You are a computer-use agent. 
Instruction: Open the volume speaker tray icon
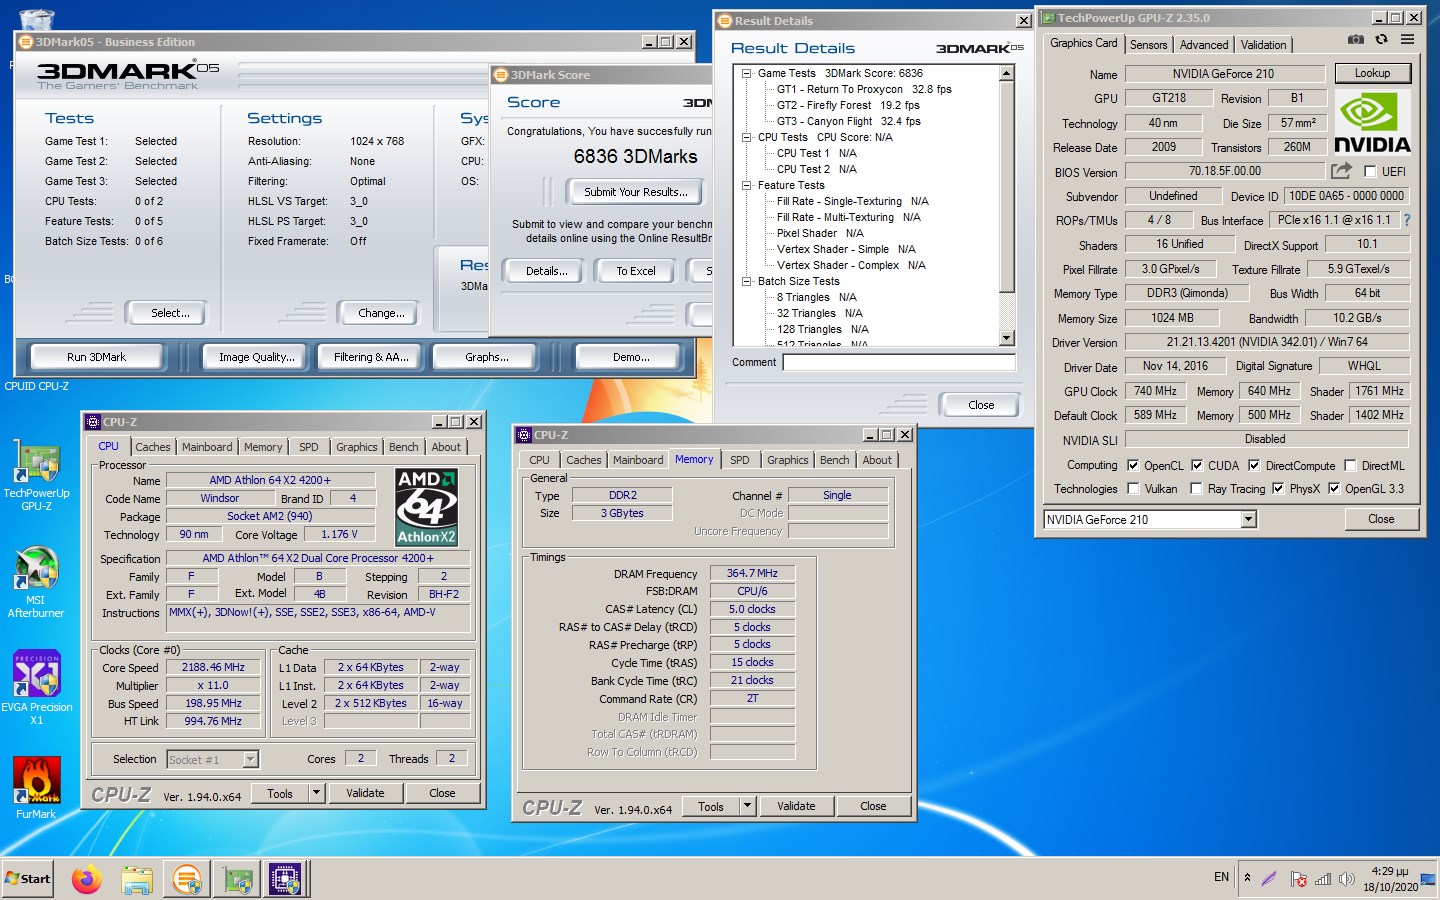1347,879
